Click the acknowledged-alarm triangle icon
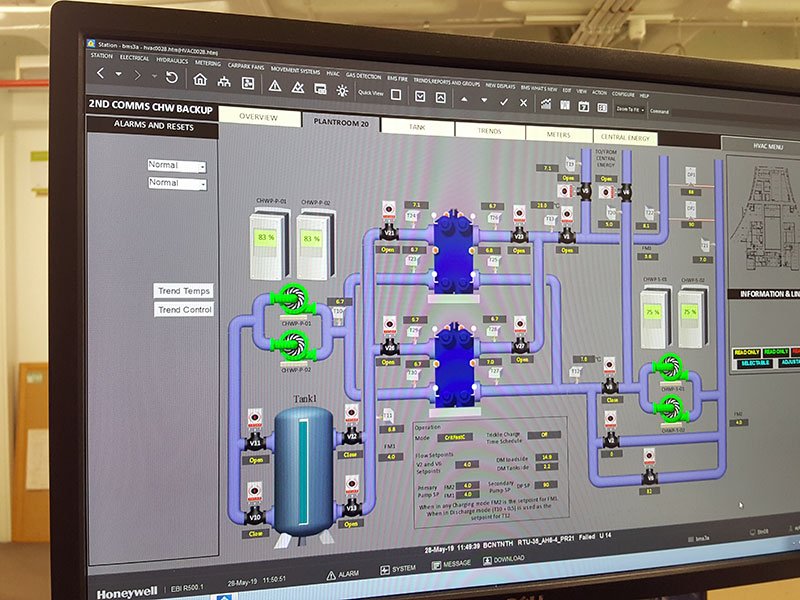Screen dimensions: 800x600 click(x=297, y=87)
